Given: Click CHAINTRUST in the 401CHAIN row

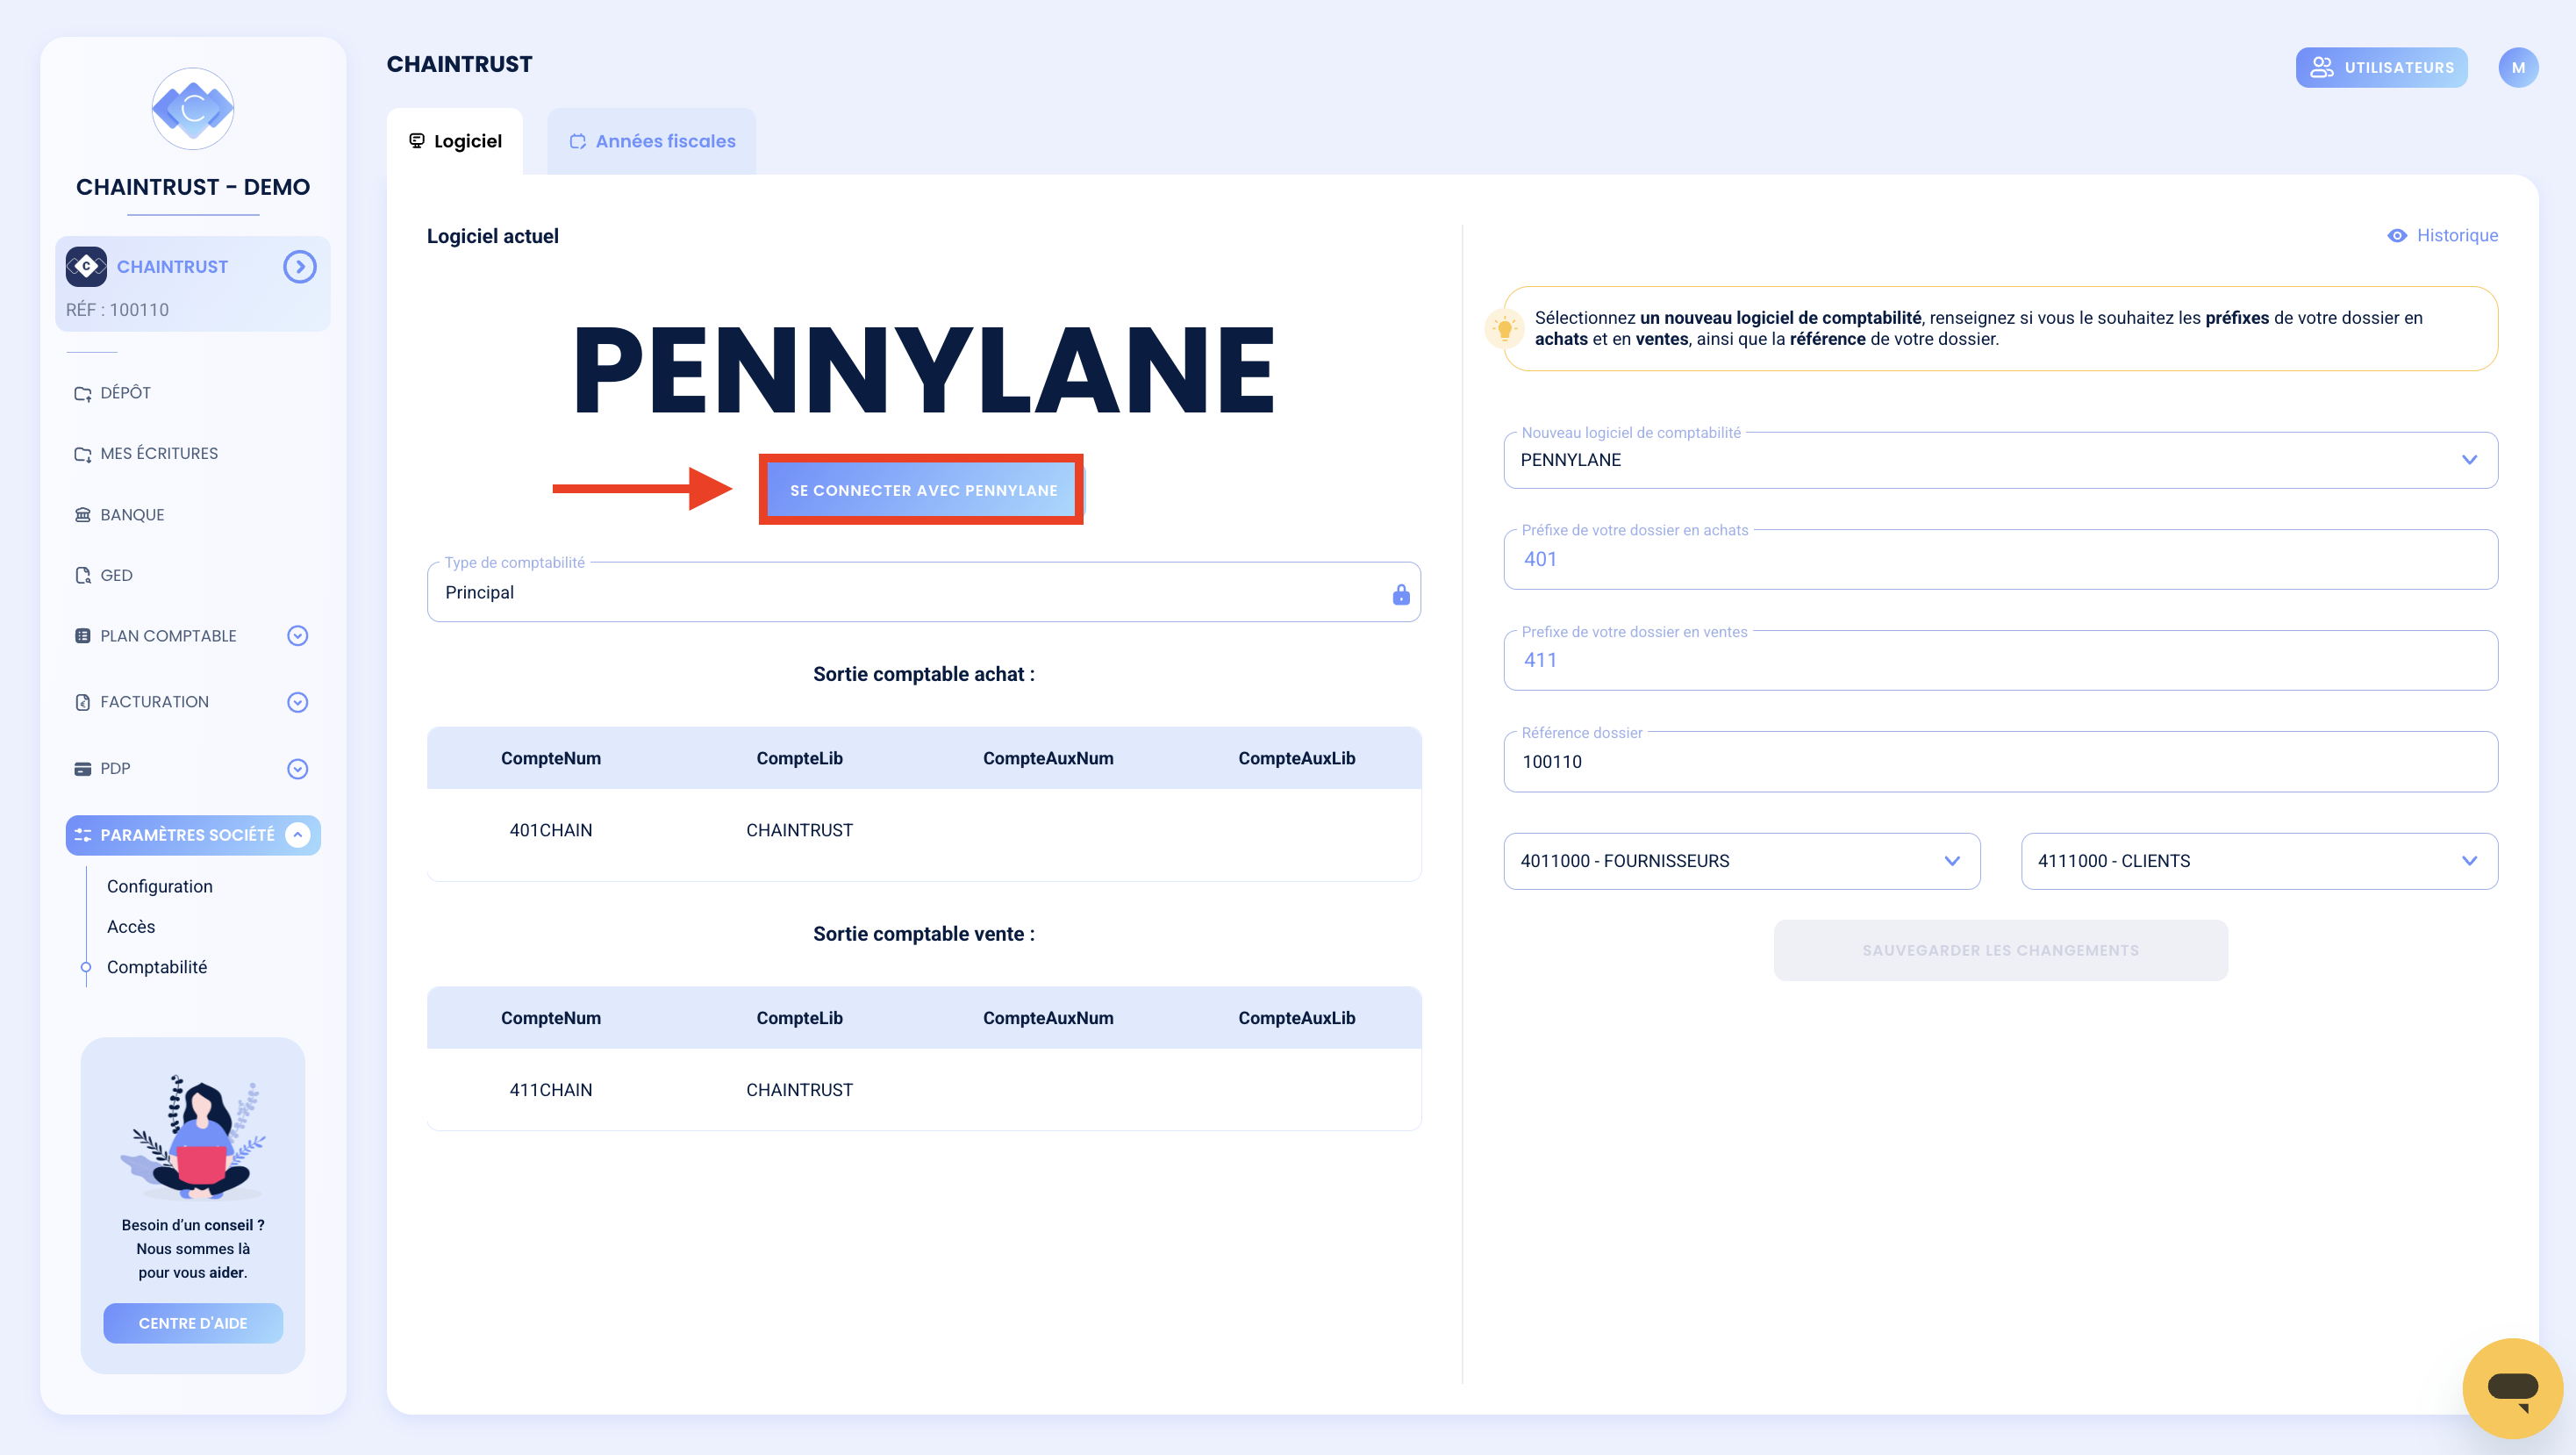Looking at the screenshot, I should point(799,830).
